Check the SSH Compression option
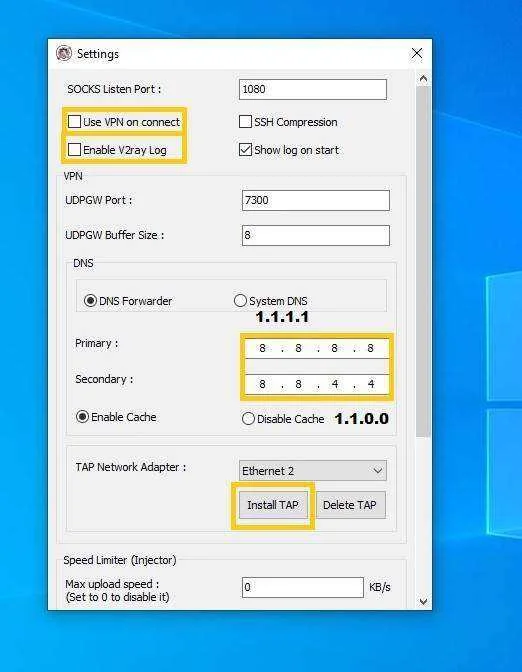The width and height of the screenshot is (522, 672). click(245, 122)
